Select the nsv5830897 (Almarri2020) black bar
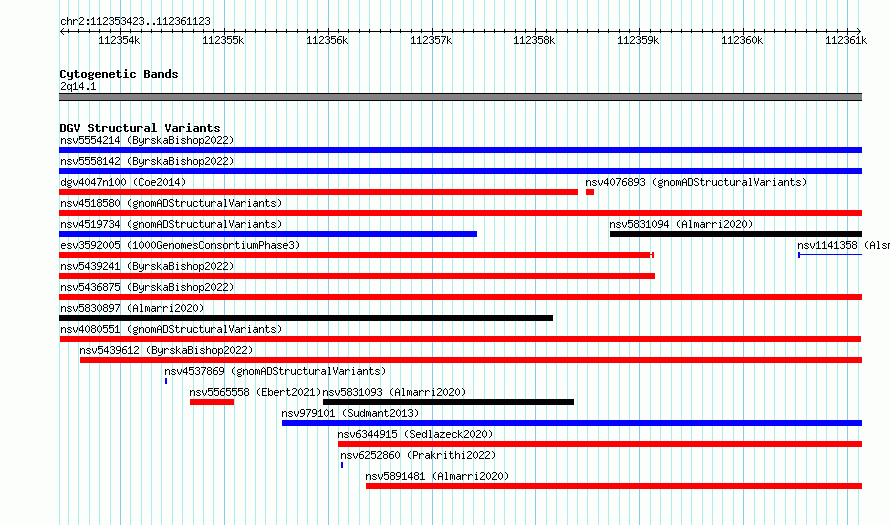Viewport: 890px width, 525px height. pos(306,318)
